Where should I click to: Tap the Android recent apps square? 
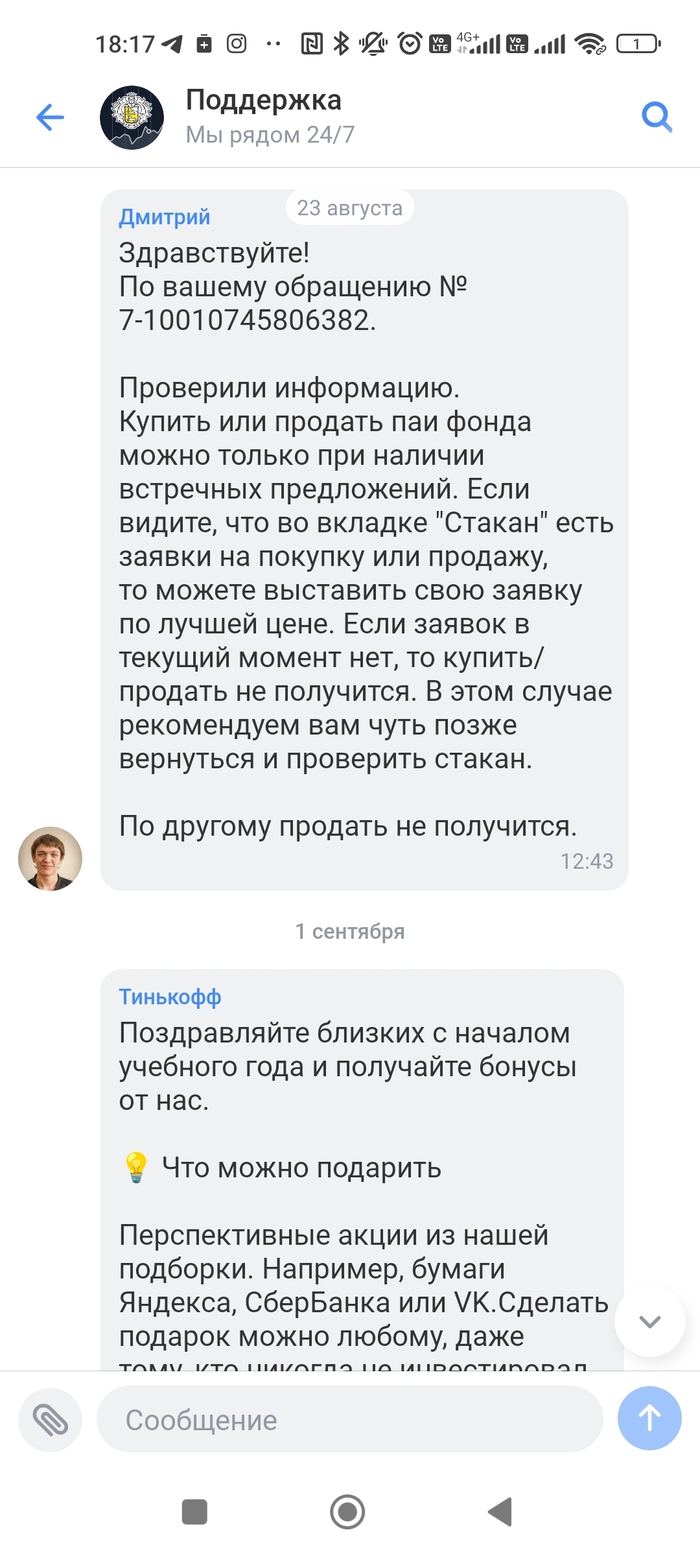(x=194, y=1511)
